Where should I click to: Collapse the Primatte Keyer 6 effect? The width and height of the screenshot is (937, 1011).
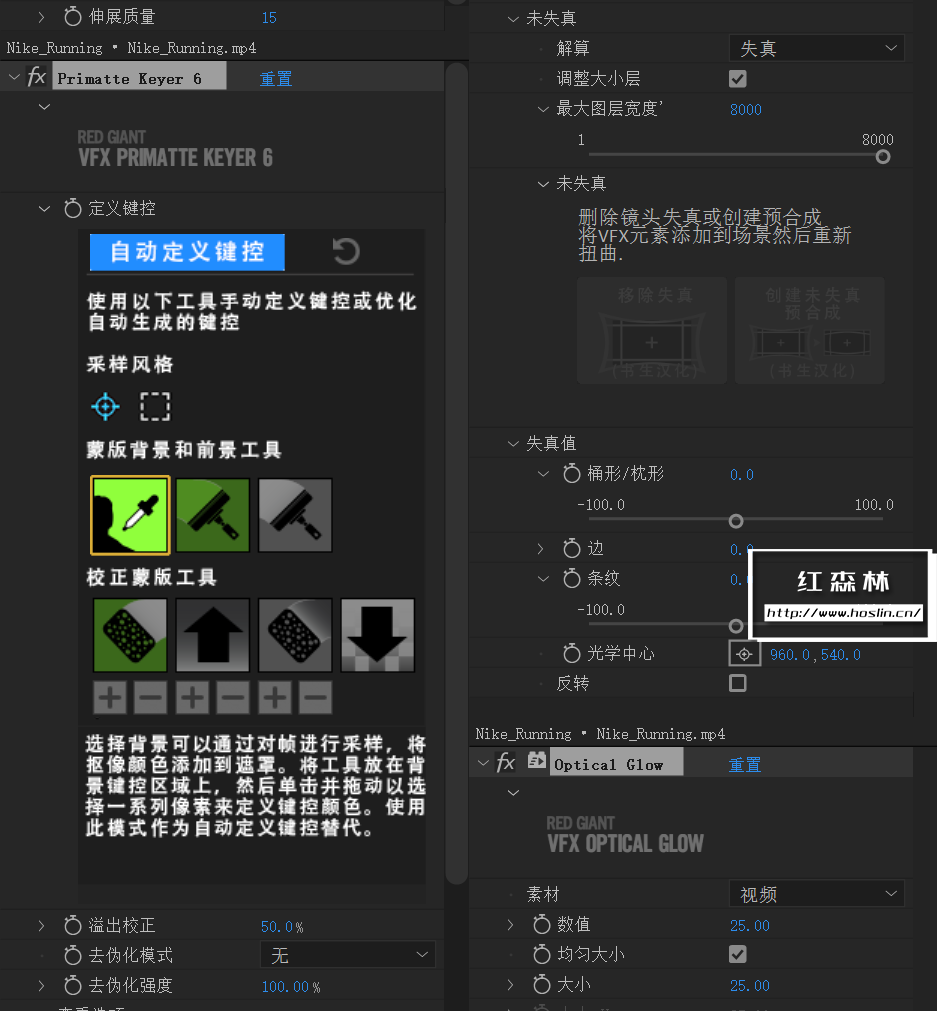14,77
